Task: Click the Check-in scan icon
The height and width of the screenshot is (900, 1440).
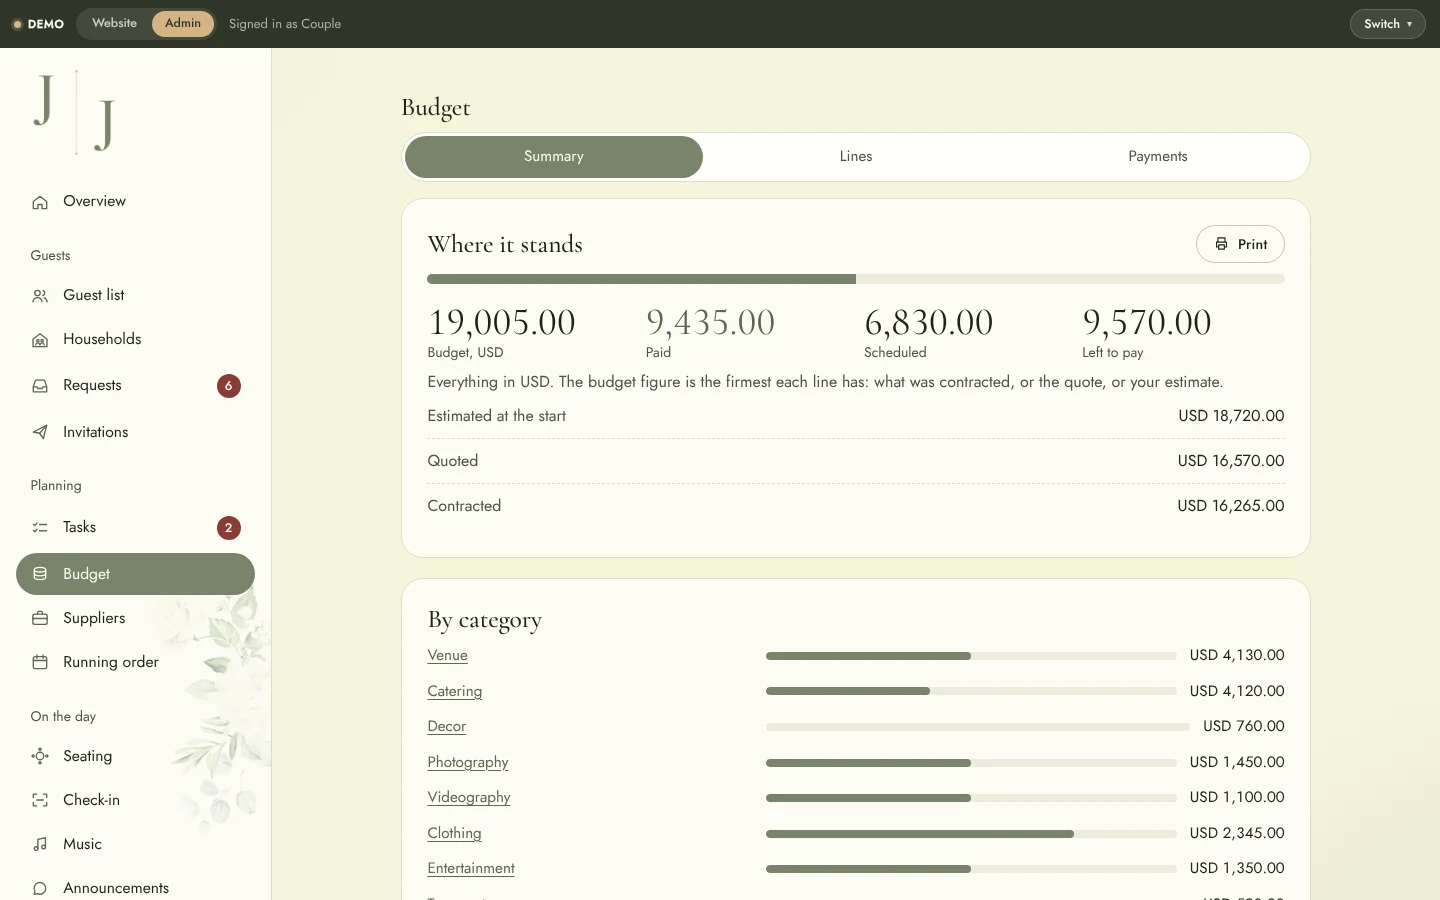Action: [40, 800]
